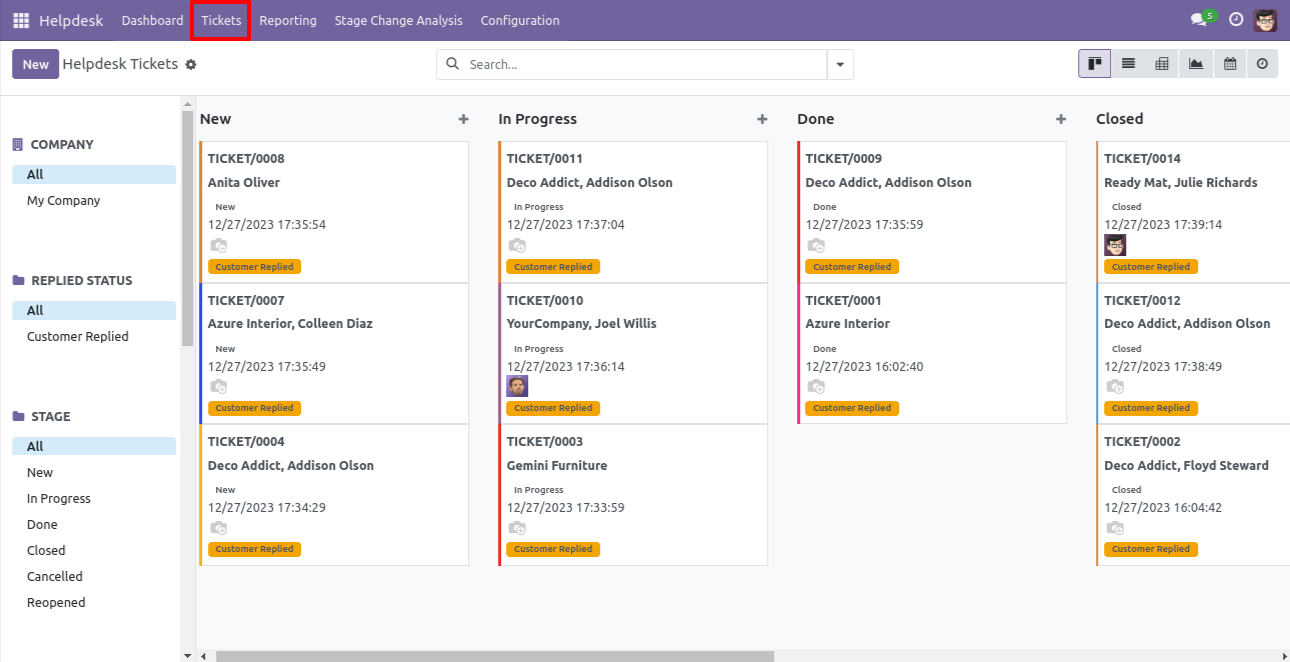Filter by Customer Replied status

(94, 337)
